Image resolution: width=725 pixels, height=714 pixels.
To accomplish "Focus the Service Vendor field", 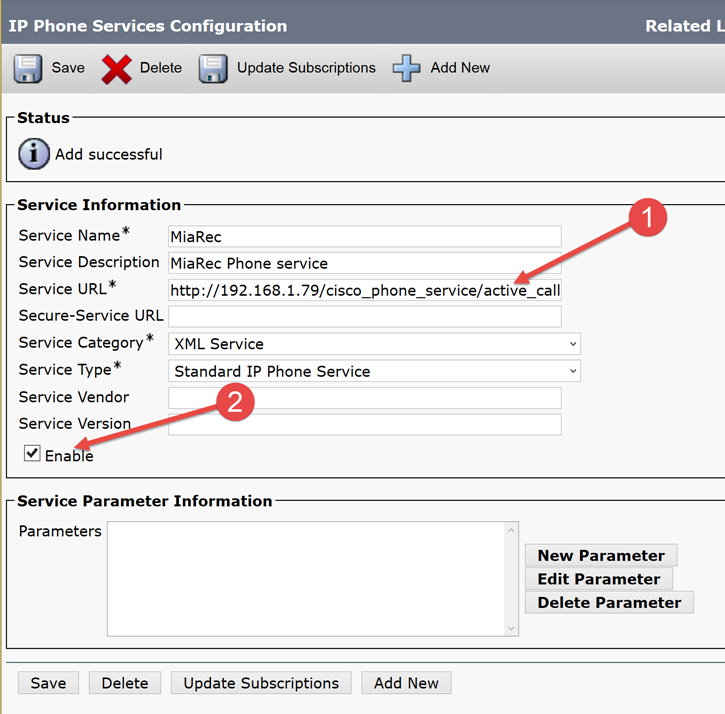I will point(365,398).
